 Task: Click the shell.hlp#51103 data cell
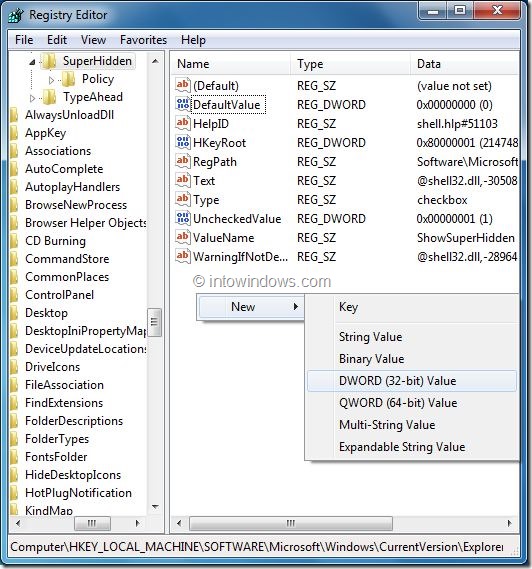coord(457,124)
